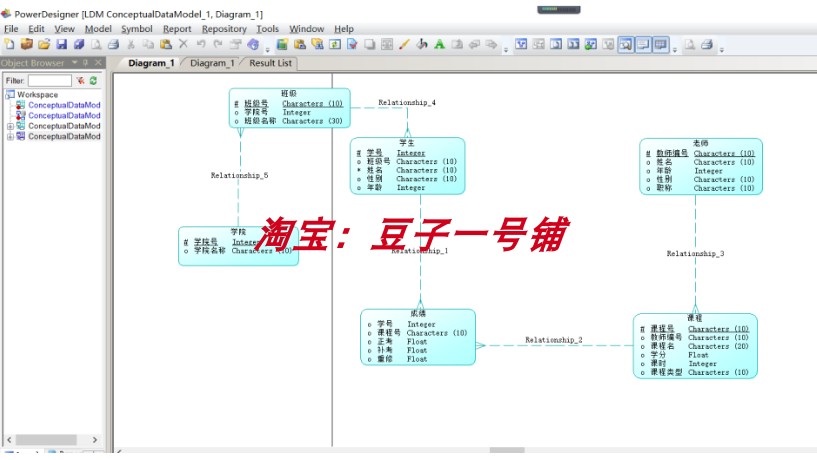
Task: Click the Relationship_2 label
Action: [x=553, y=340]
